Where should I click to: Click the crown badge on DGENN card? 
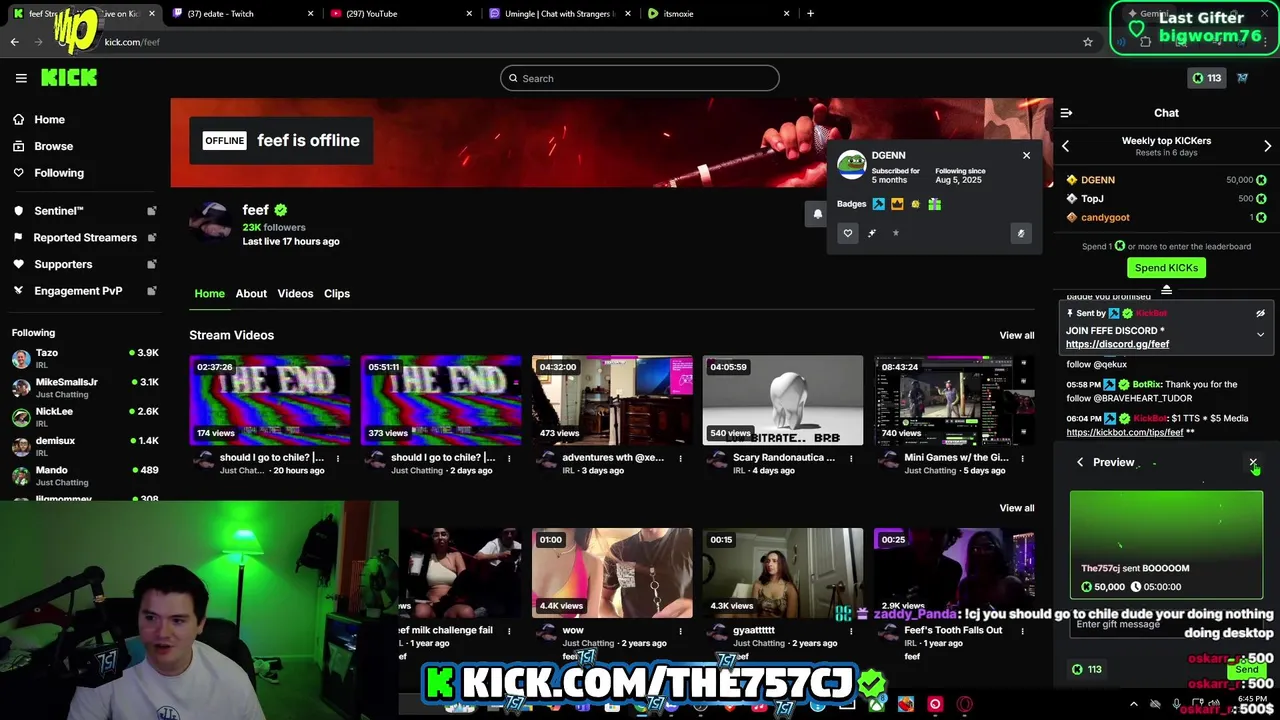tap(897, 204)
